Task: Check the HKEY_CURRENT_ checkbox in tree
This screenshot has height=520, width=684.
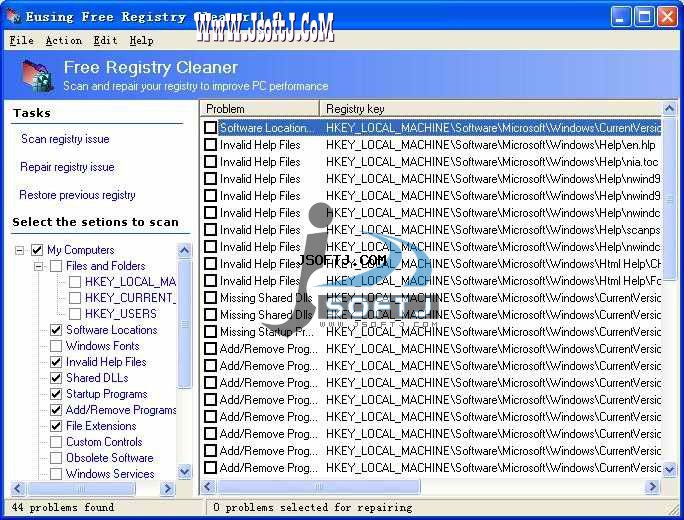Action: pos(75,298)
